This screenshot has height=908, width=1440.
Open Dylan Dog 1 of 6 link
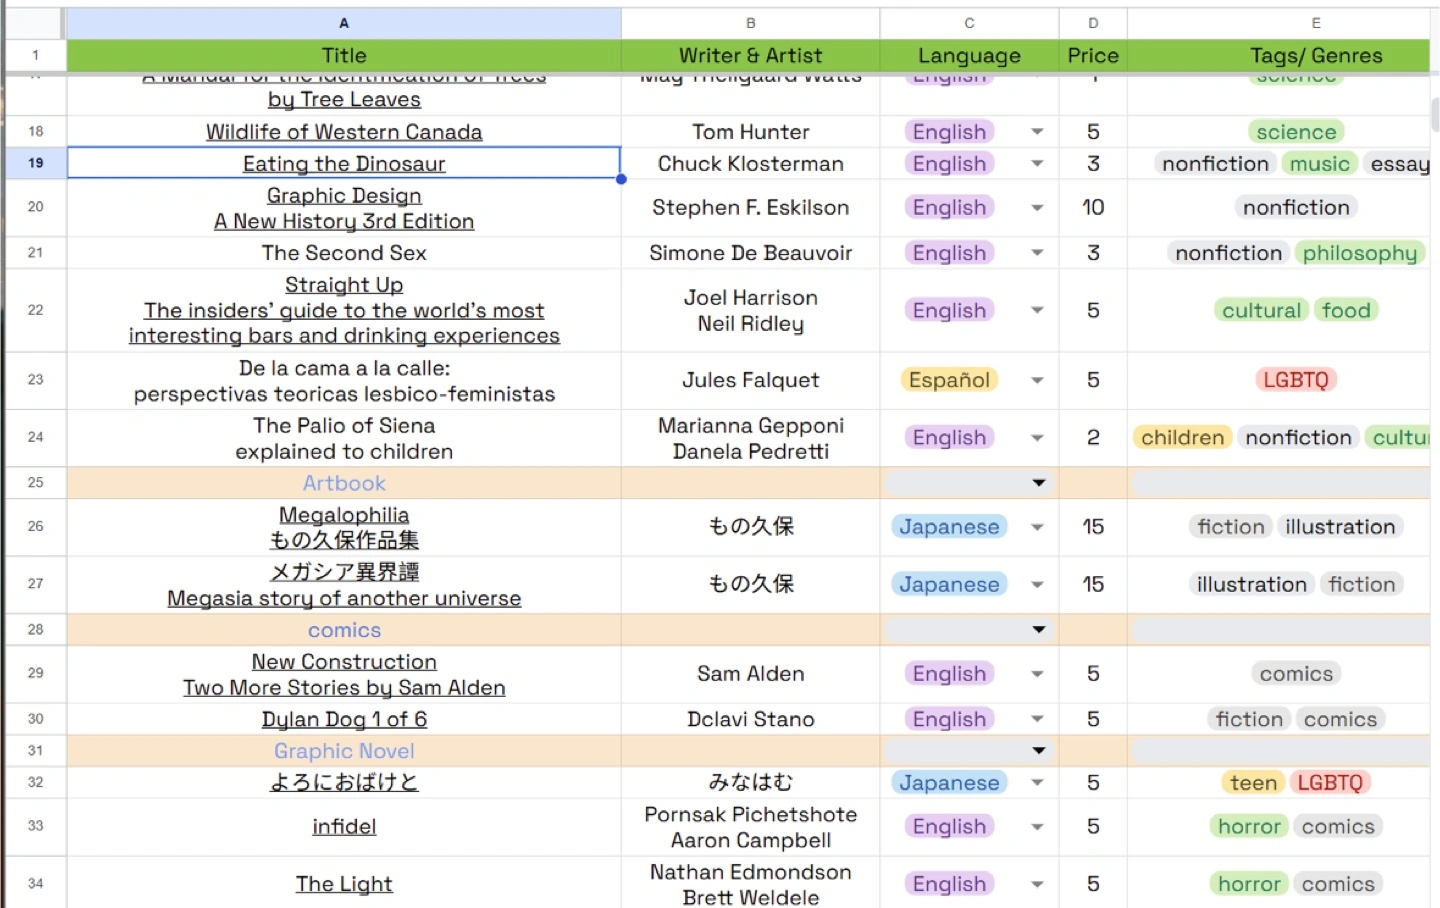click(x=344, y=719)
